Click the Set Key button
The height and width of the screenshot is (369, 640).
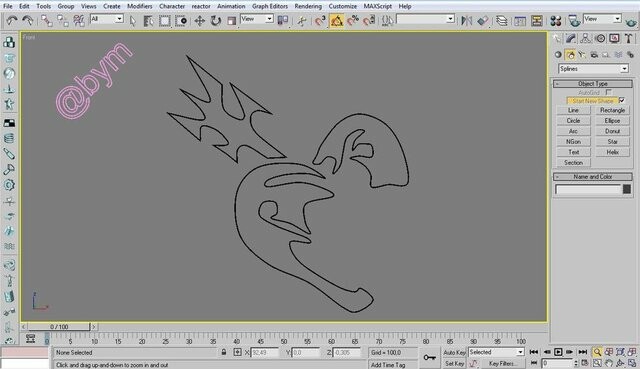(454, 363)
